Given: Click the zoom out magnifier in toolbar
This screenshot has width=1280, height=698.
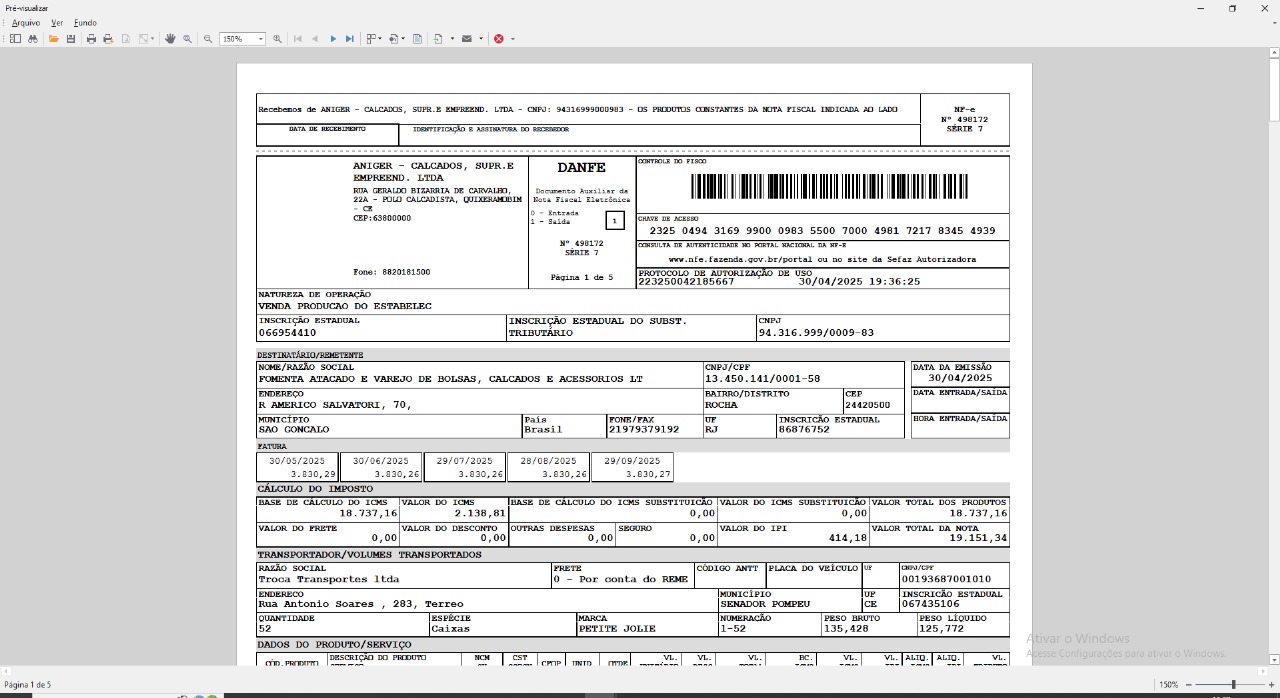Looking at the screenshot, I should pos(208,39).
